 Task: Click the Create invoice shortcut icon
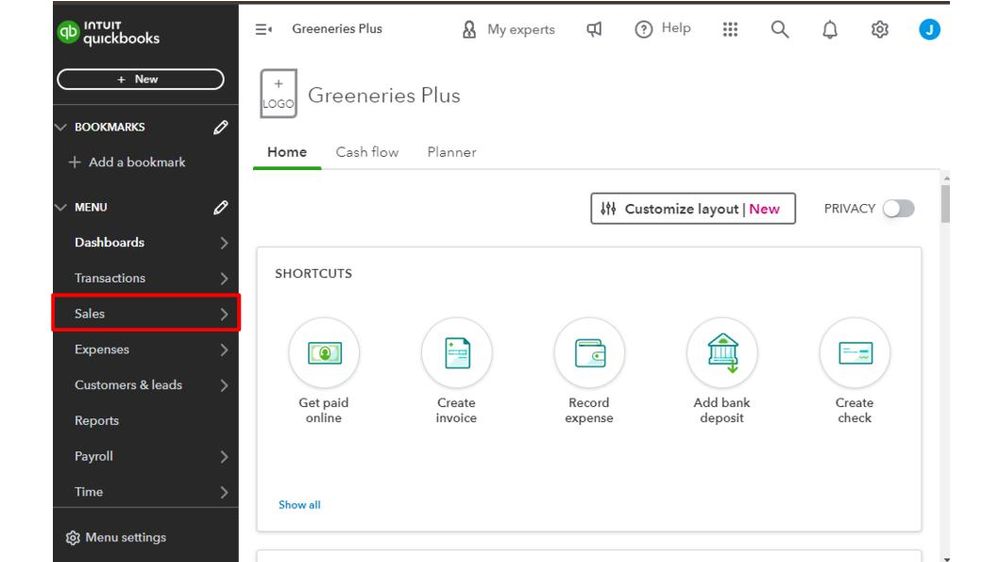pyautogui.click(x=457, y=353)
